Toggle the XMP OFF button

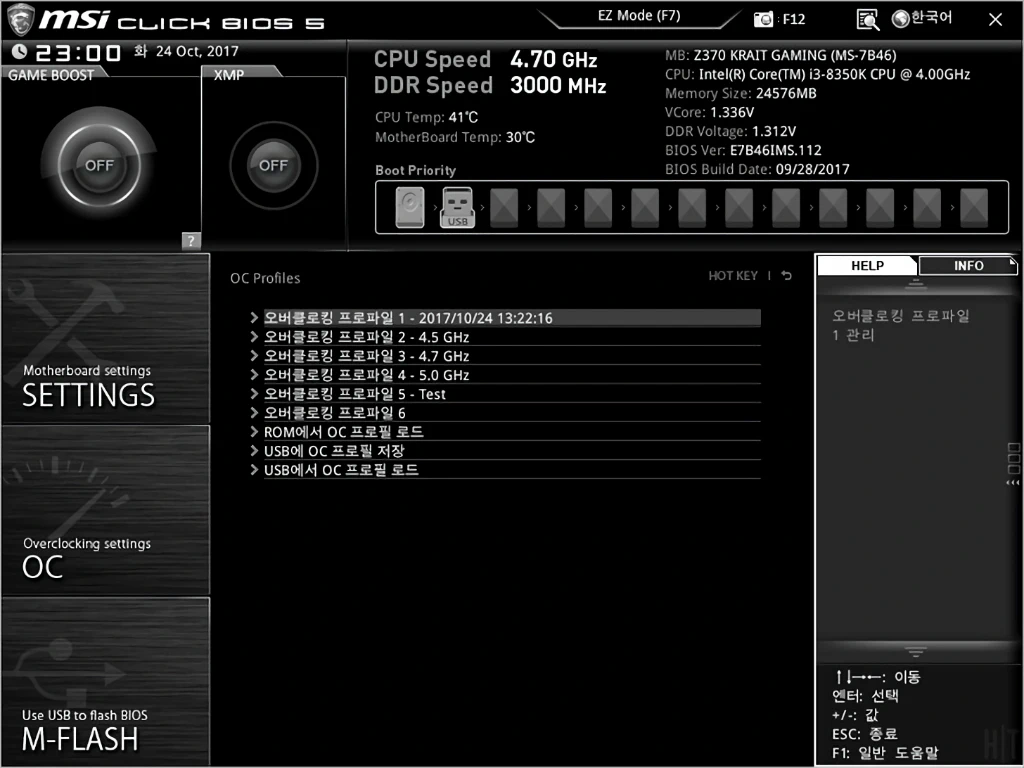(x=274, y=165)
